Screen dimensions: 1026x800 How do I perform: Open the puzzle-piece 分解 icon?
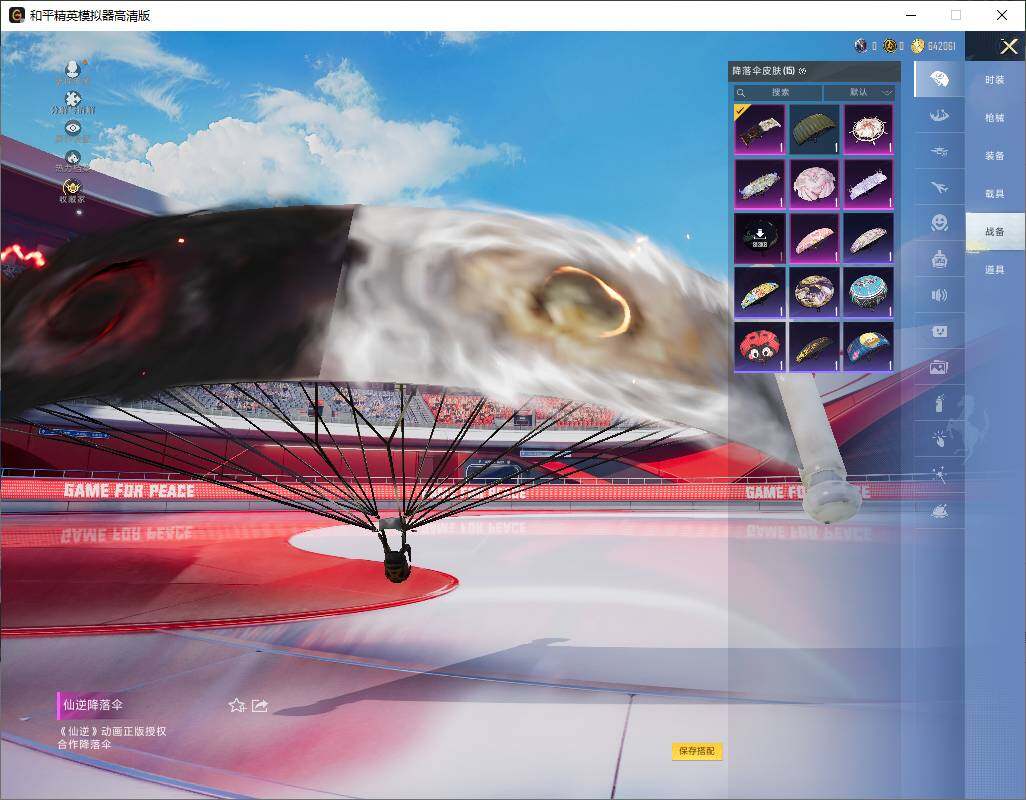[x=73, y=99]
